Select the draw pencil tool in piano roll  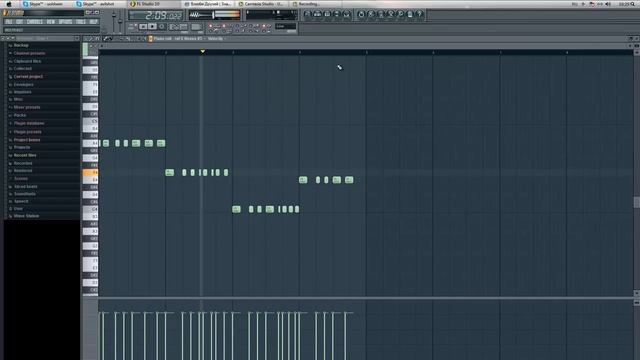click(105, 39)
